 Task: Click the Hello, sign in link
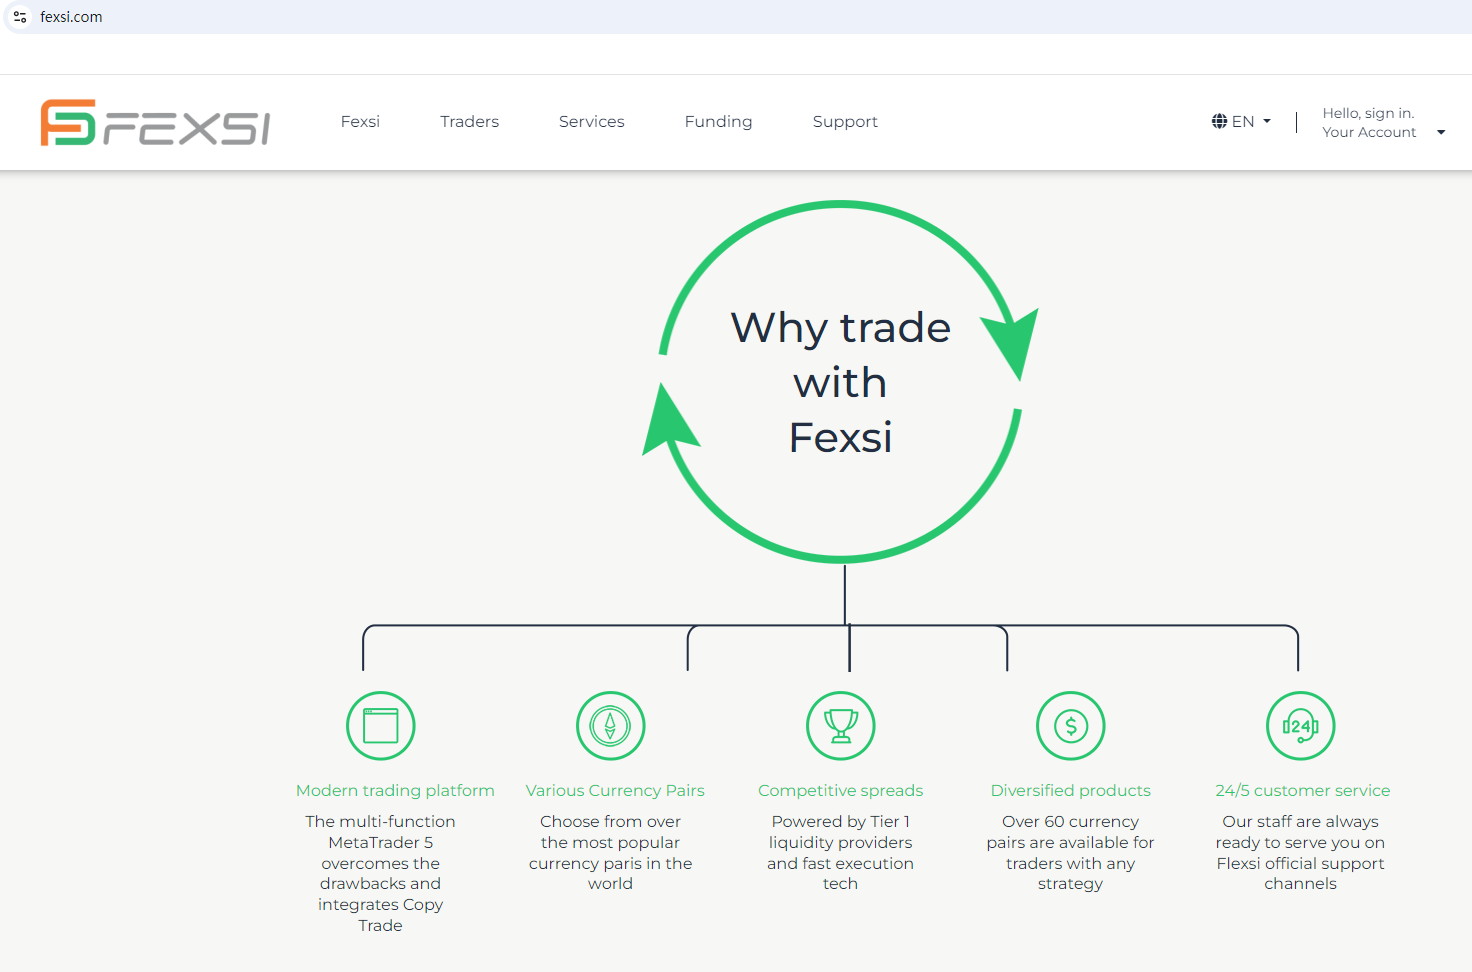pos(1368,113)
